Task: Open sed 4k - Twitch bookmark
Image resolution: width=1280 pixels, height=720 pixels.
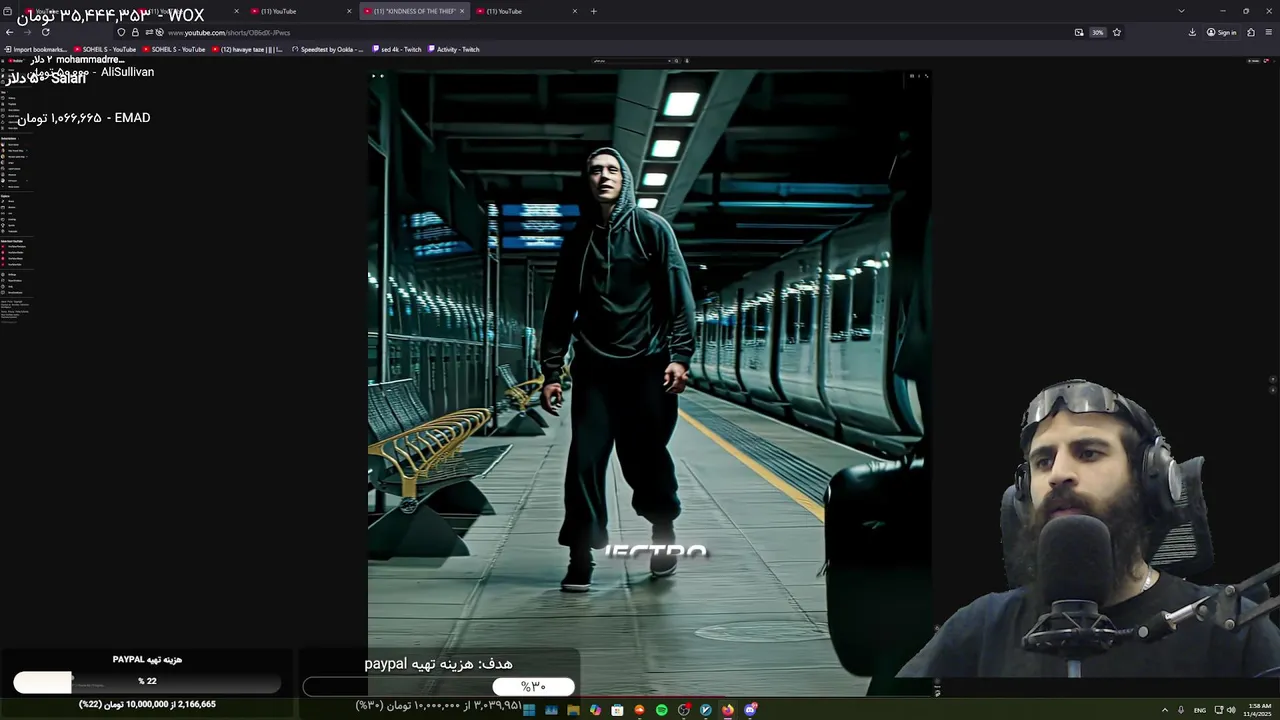Action: pyautogui.click(x=397, y=49)
